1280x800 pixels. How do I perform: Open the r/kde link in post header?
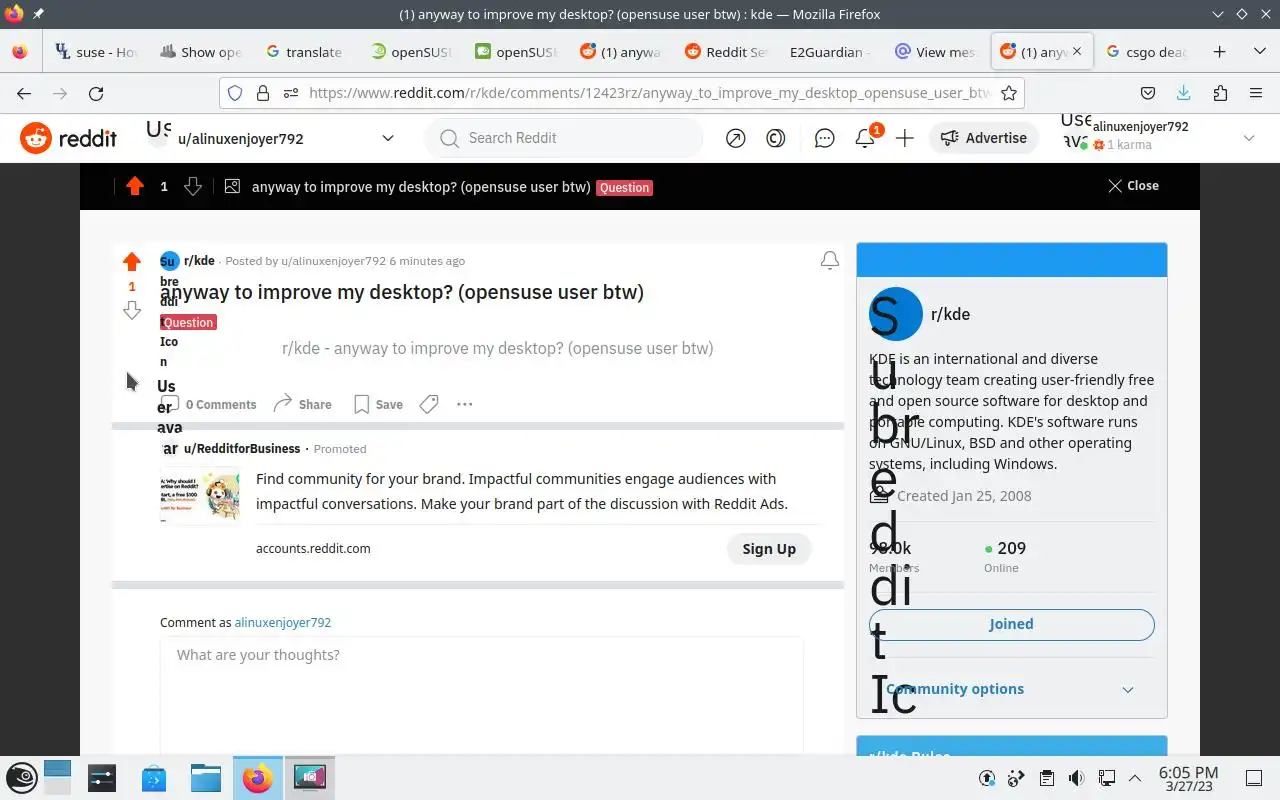(x=199, y=261)
